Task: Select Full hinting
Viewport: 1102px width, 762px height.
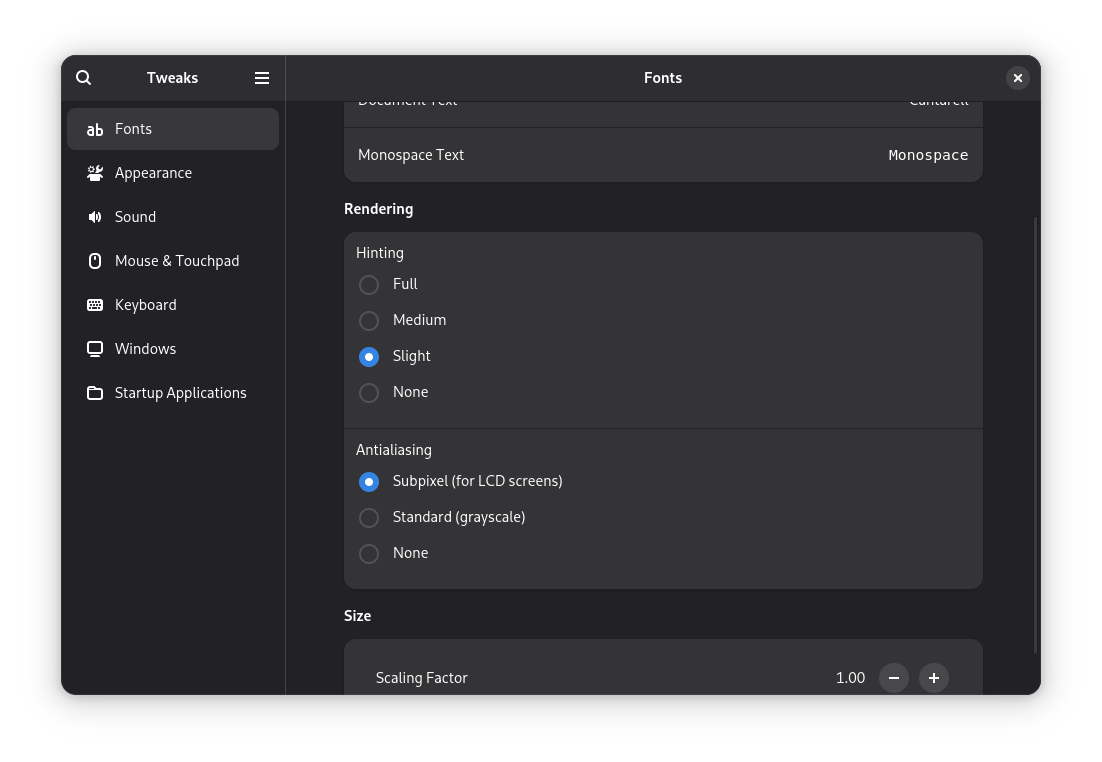Action: 369,285
